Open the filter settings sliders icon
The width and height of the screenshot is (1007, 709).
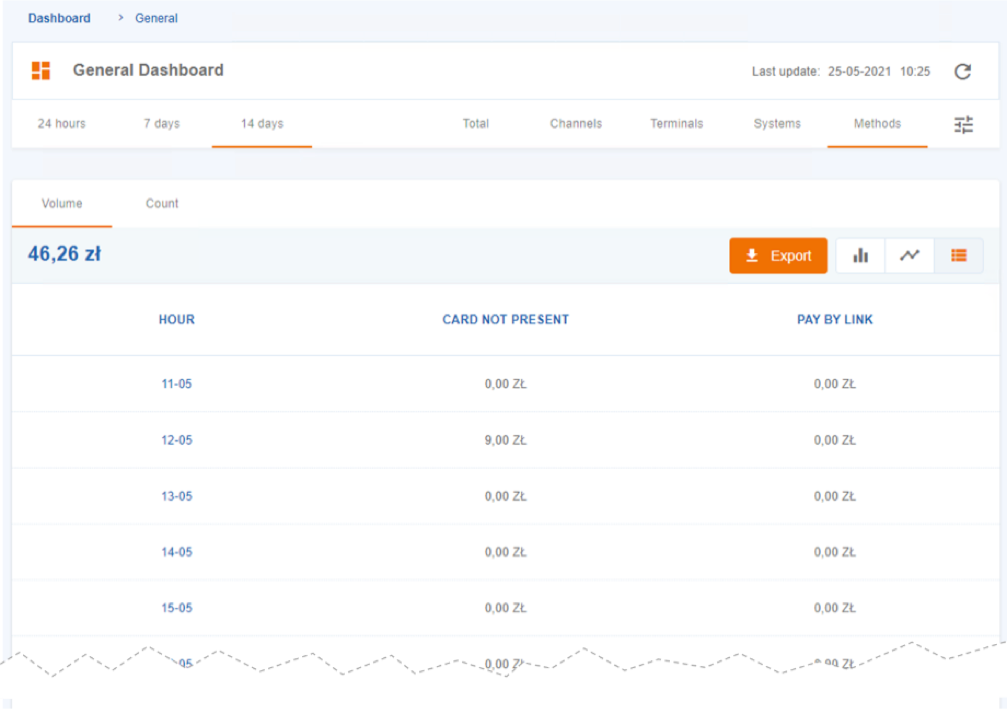[963, 124]
